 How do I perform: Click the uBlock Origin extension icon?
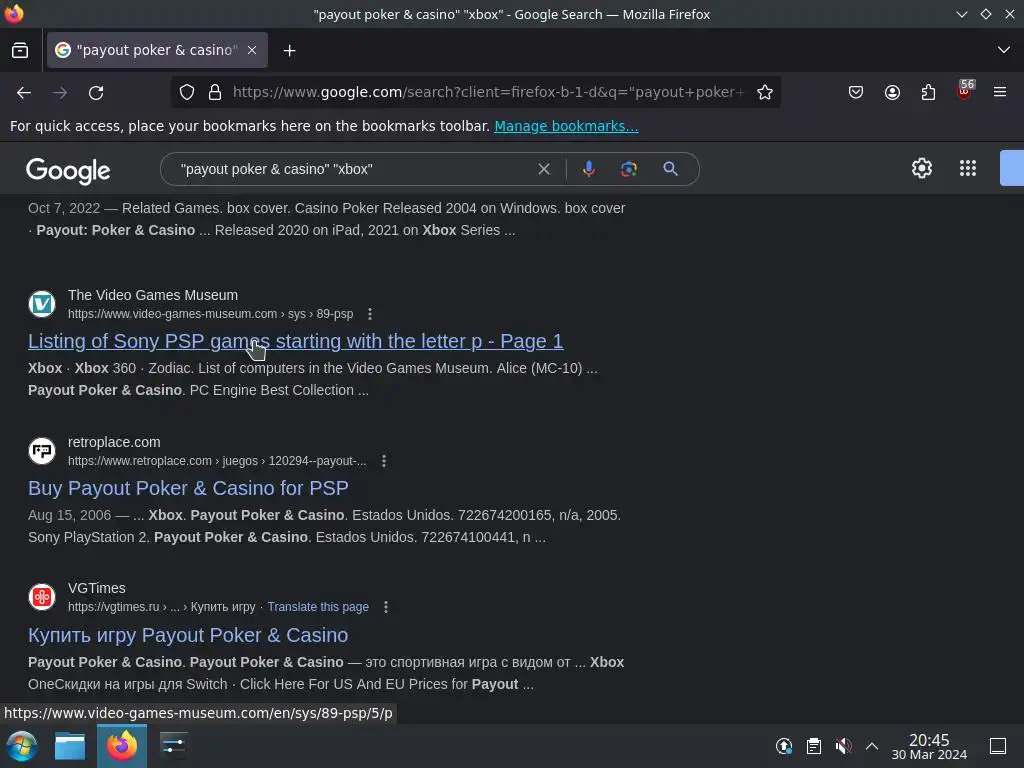965,91
